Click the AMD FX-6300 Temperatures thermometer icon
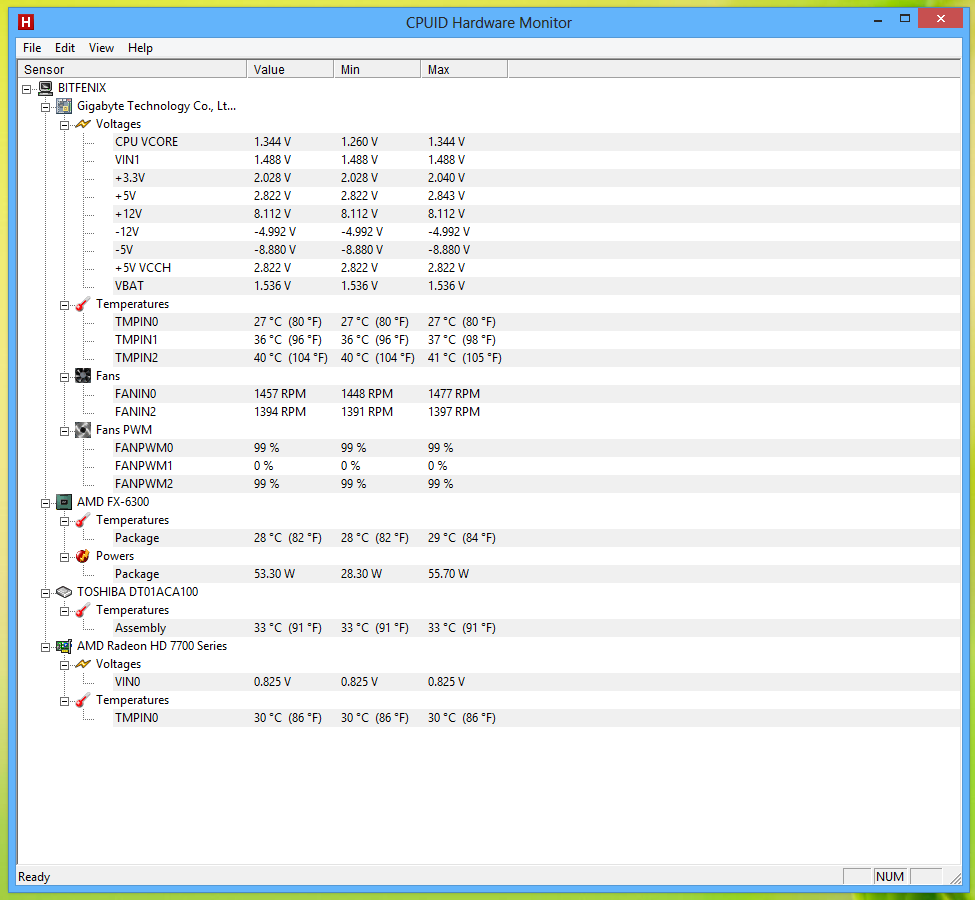Viewport: 975px width, 900px height. pos(83,520)
